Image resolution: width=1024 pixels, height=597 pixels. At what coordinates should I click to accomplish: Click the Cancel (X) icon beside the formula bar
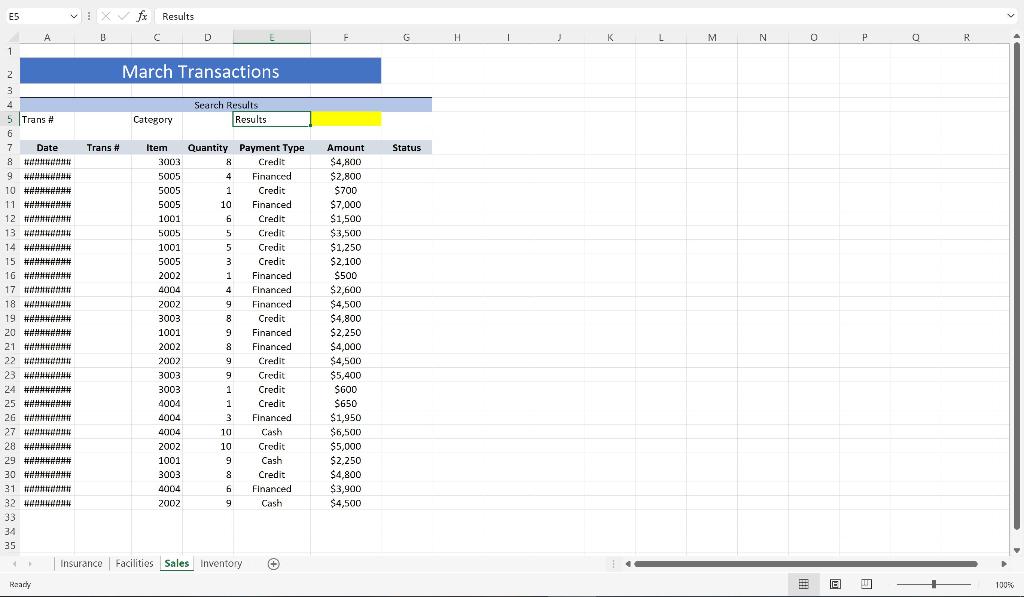(x=108, y=16)
